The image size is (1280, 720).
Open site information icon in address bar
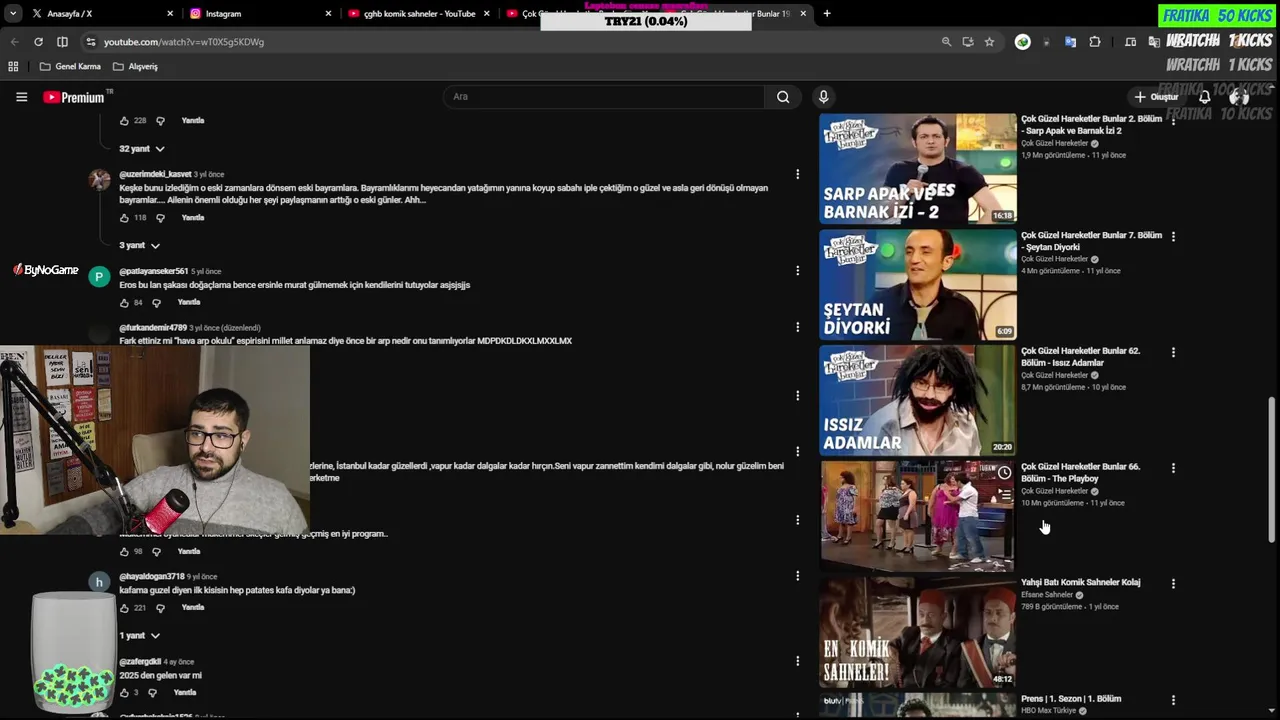pos(90,42)
